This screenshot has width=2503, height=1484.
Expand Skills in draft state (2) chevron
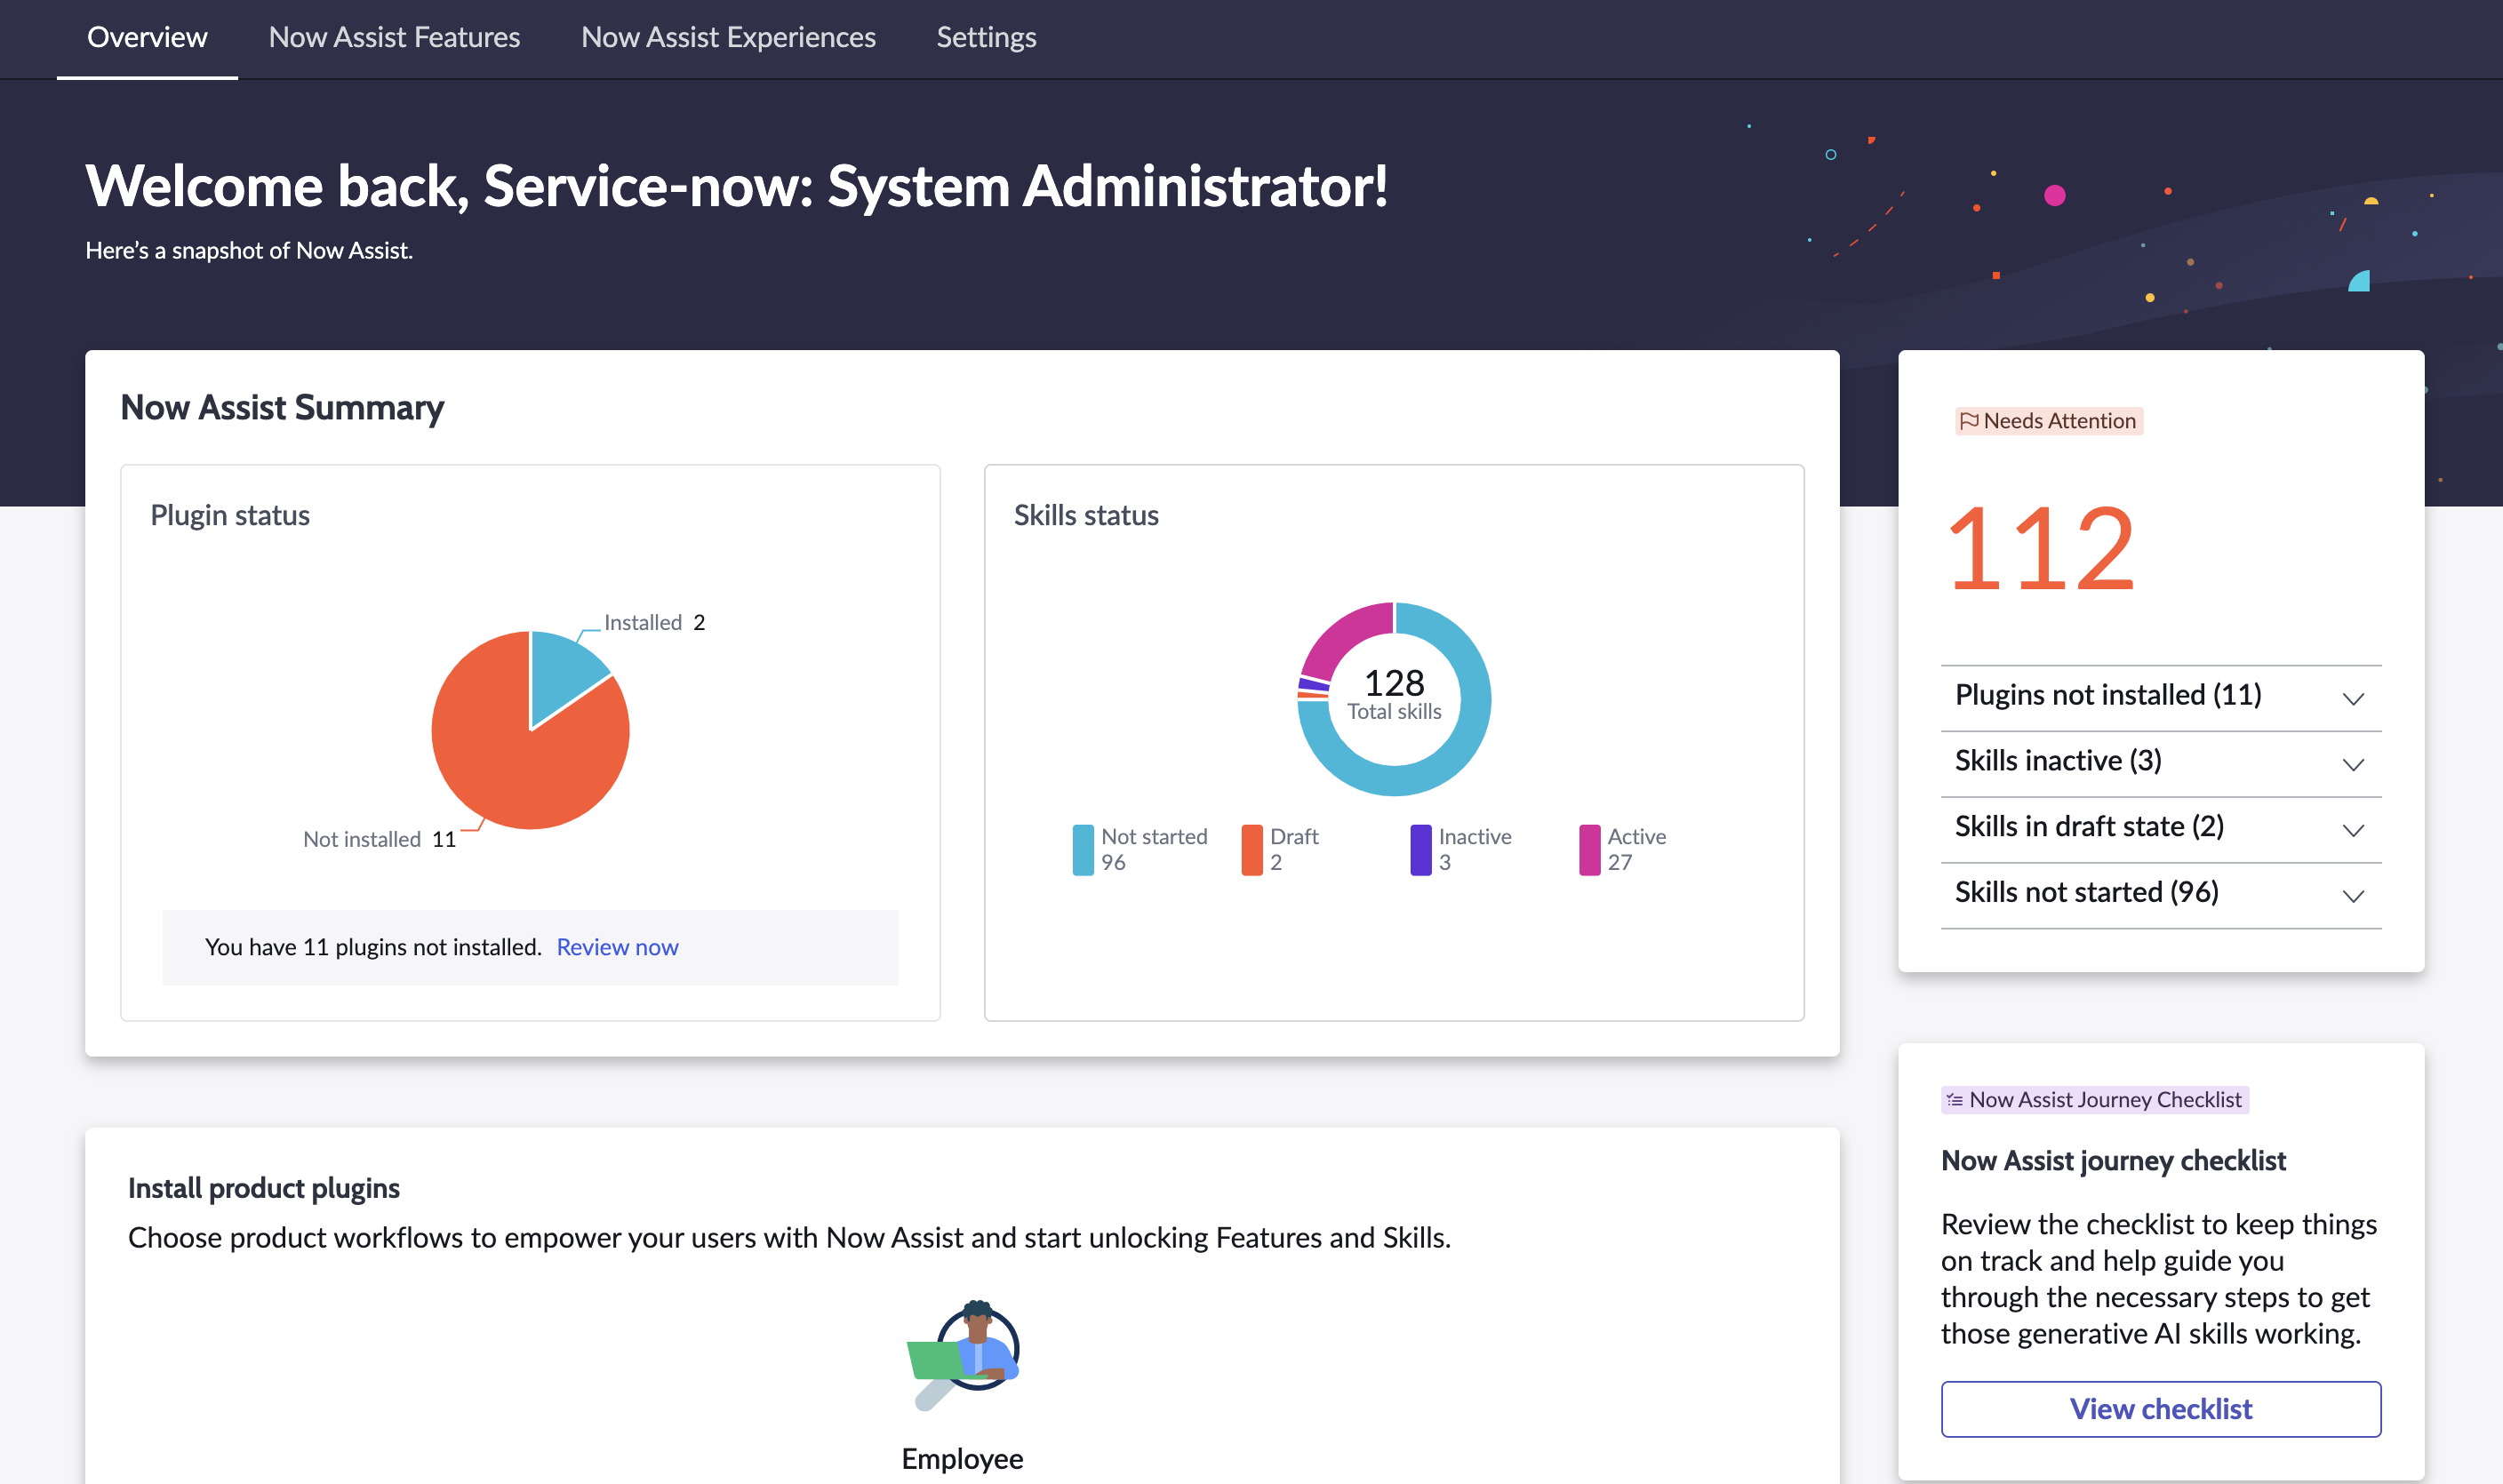(x=2353, y=831)
